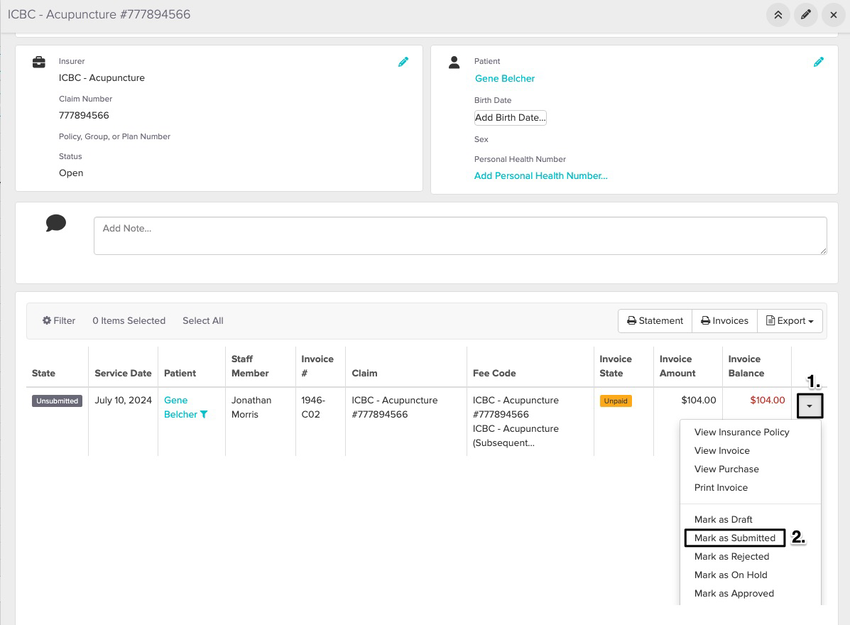This screenshot has height=625, width=850.
Task: Collapse panel with double chevron up icon
Action: click(x=778, y=15)
